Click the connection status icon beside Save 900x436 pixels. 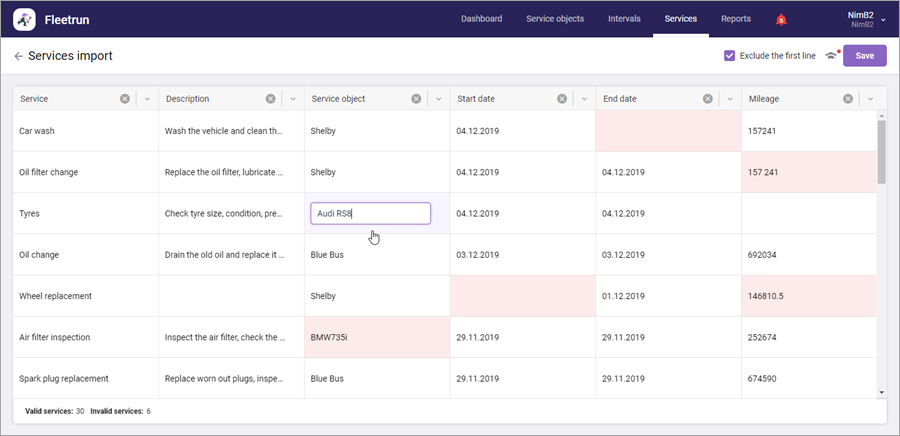click(830, 56)
